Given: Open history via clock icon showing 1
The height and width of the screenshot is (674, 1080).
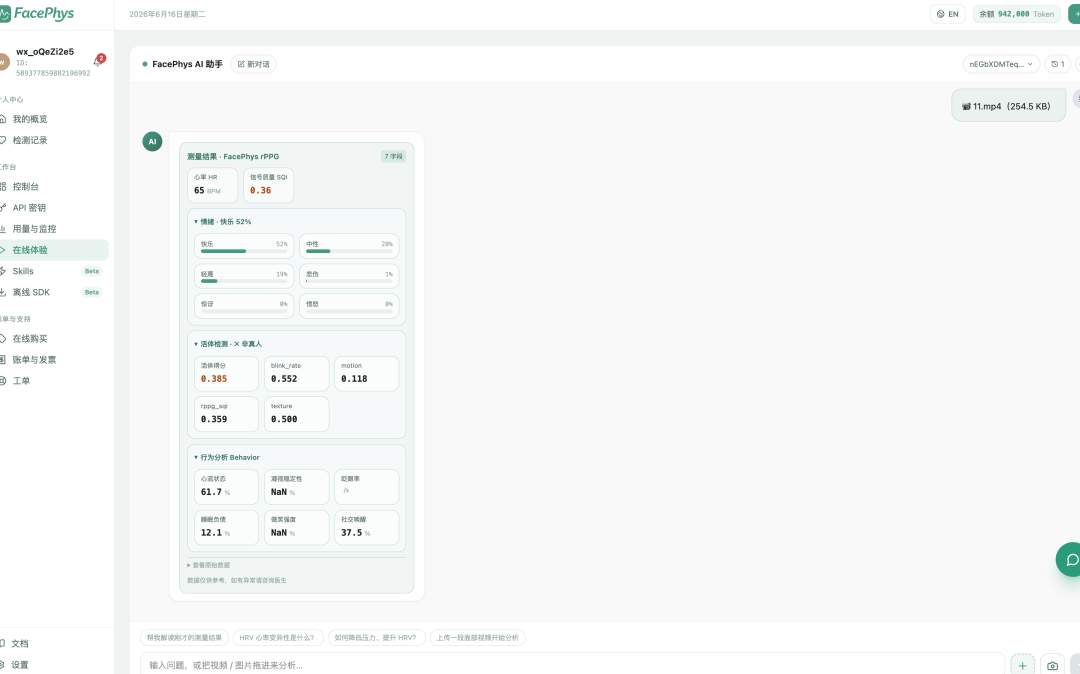Looking at the screenshot, I should click(1057, 64).
